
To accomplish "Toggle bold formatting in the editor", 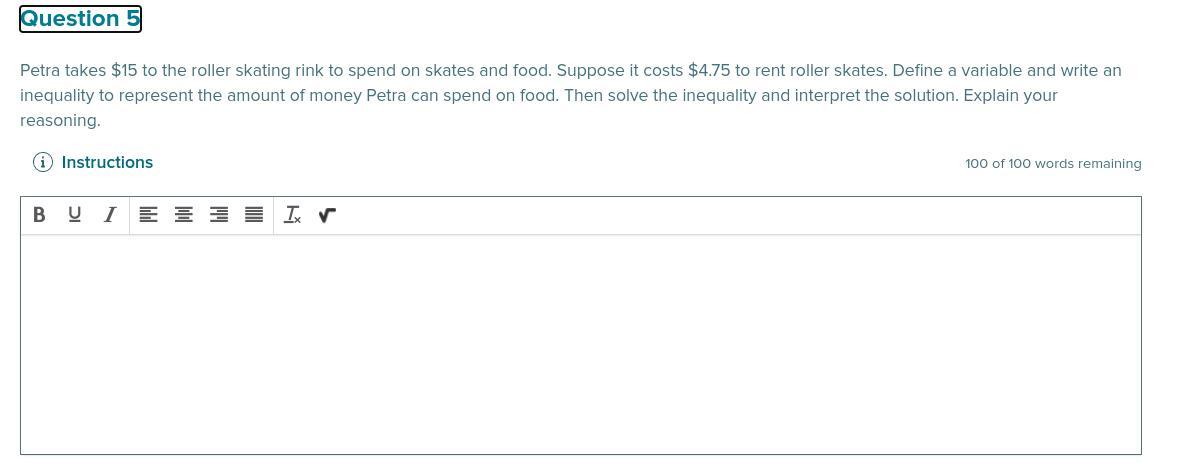I will 39,214.
